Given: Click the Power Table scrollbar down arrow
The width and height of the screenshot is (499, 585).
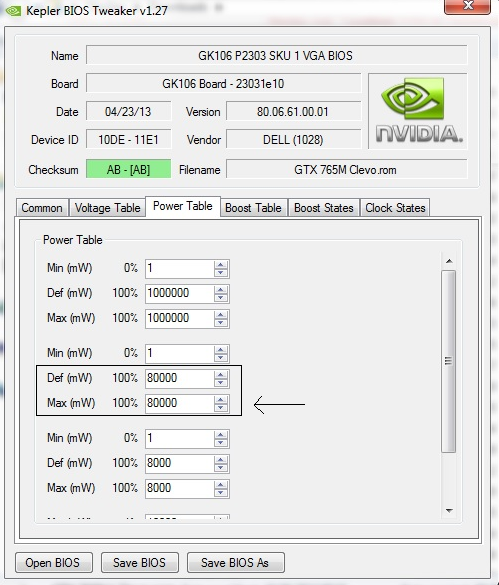Looking at the screenshot, I should (x=449, y=510).
